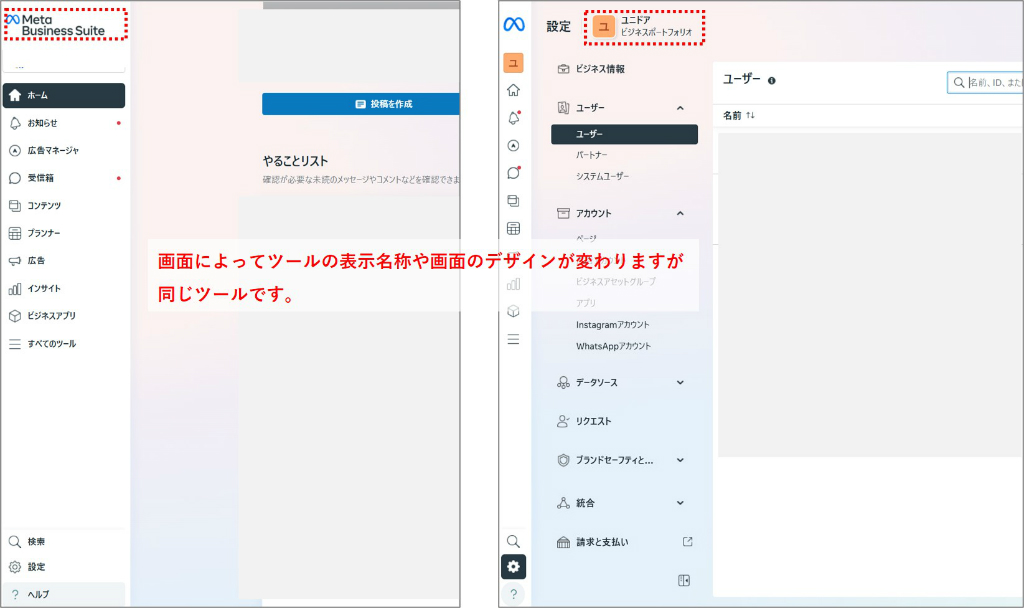Expand the データソース section
Image resolution: width=1024 pixels, height=608 pixels.
coord(680,382)
